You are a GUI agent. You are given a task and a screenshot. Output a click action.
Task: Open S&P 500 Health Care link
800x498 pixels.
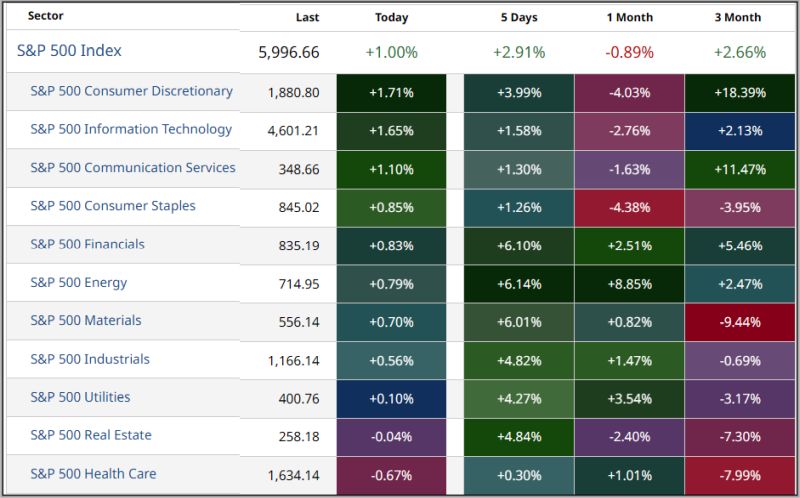click(93, 474)
